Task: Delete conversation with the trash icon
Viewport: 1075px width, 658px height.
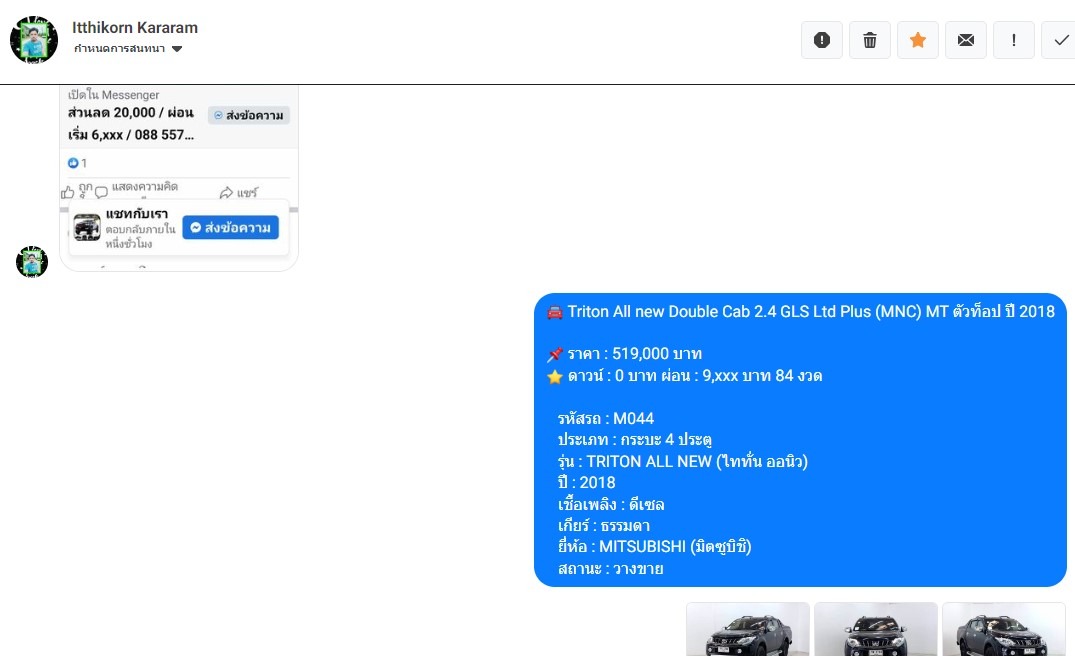Action: tap(869, 40)
